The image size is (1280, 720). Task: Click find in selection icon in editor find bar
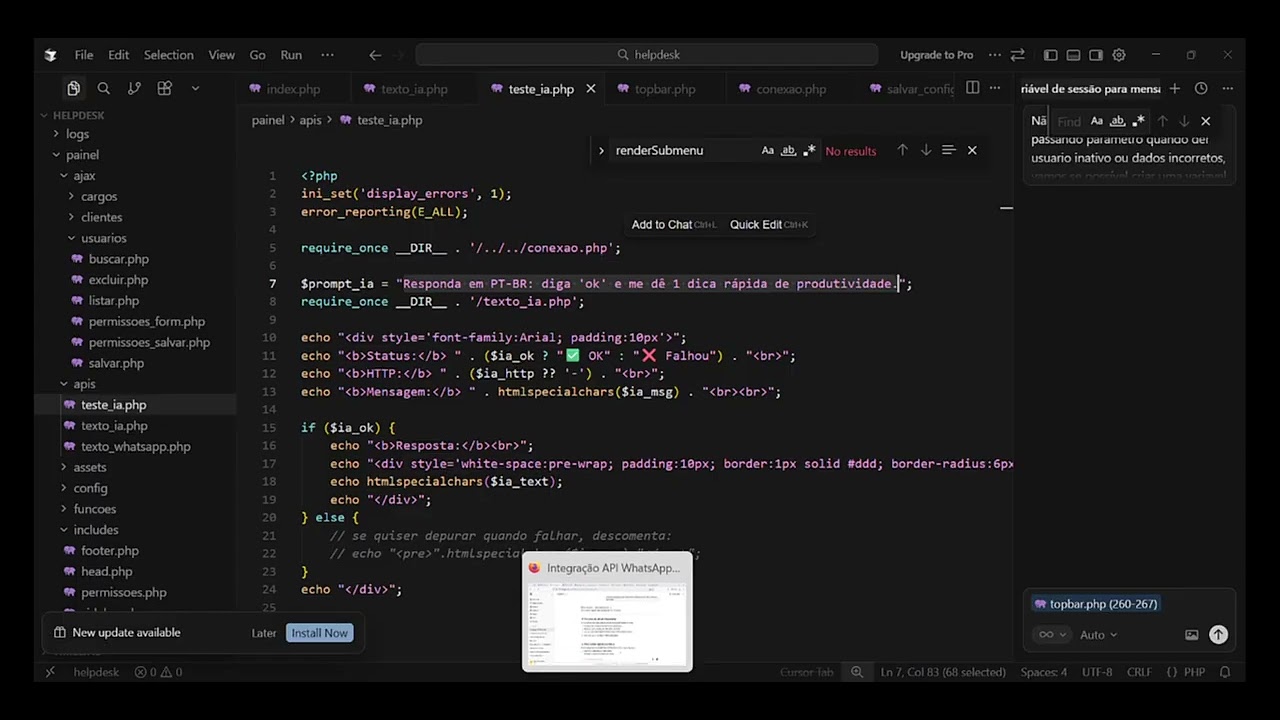[948, 150]
